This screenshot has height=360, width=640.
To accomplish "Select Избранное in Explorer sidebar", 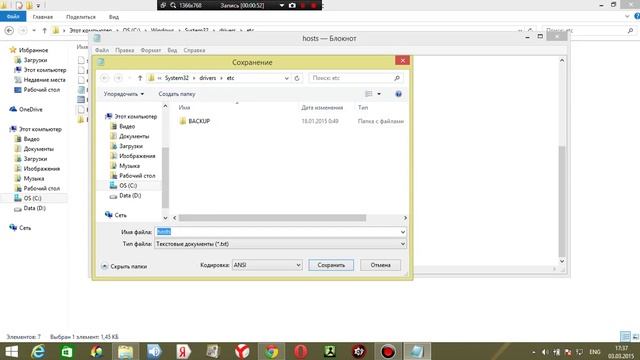I will point(33,50).
